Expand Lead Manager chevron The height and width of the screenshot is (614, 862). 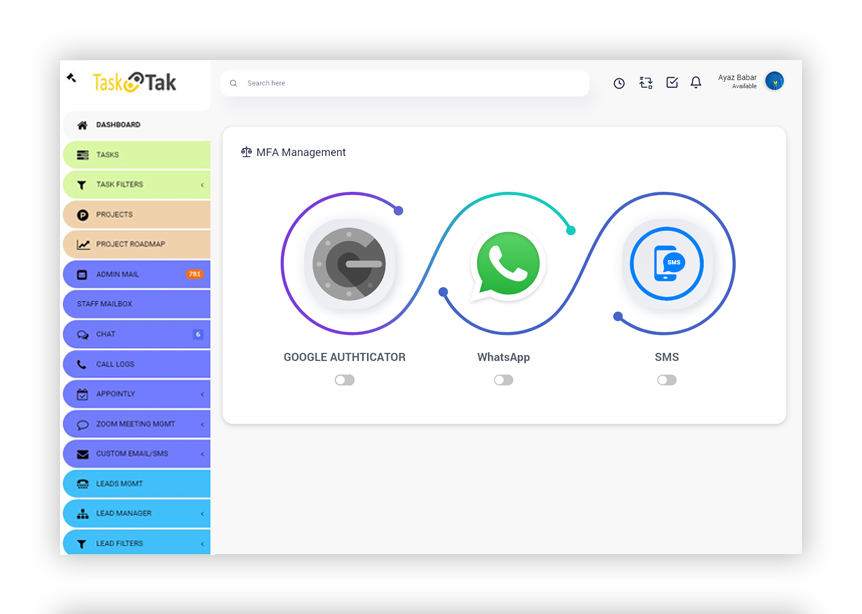tap(202, 514)
